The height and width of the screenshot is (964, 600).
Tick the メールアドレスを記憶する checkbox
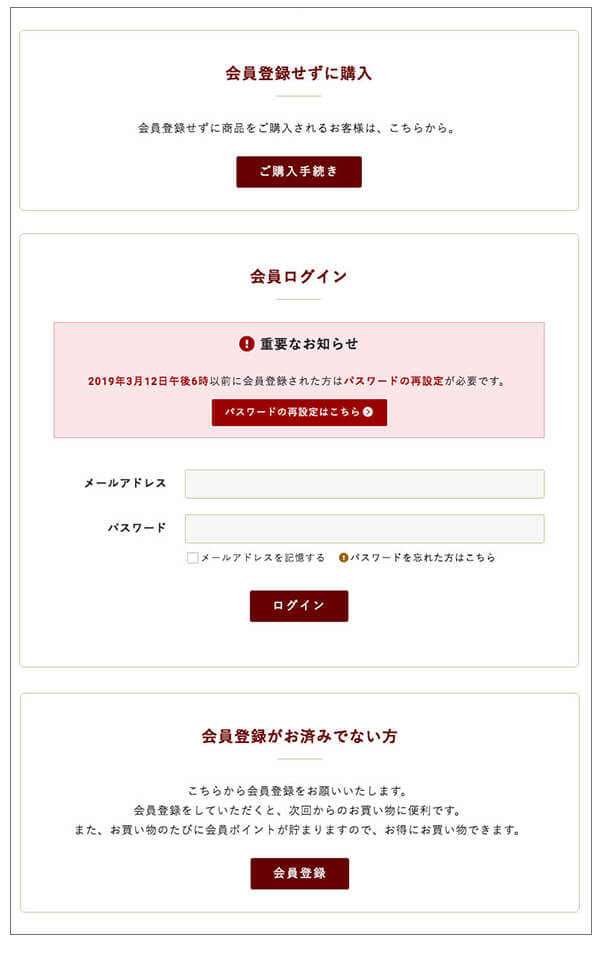pos(192,558)
